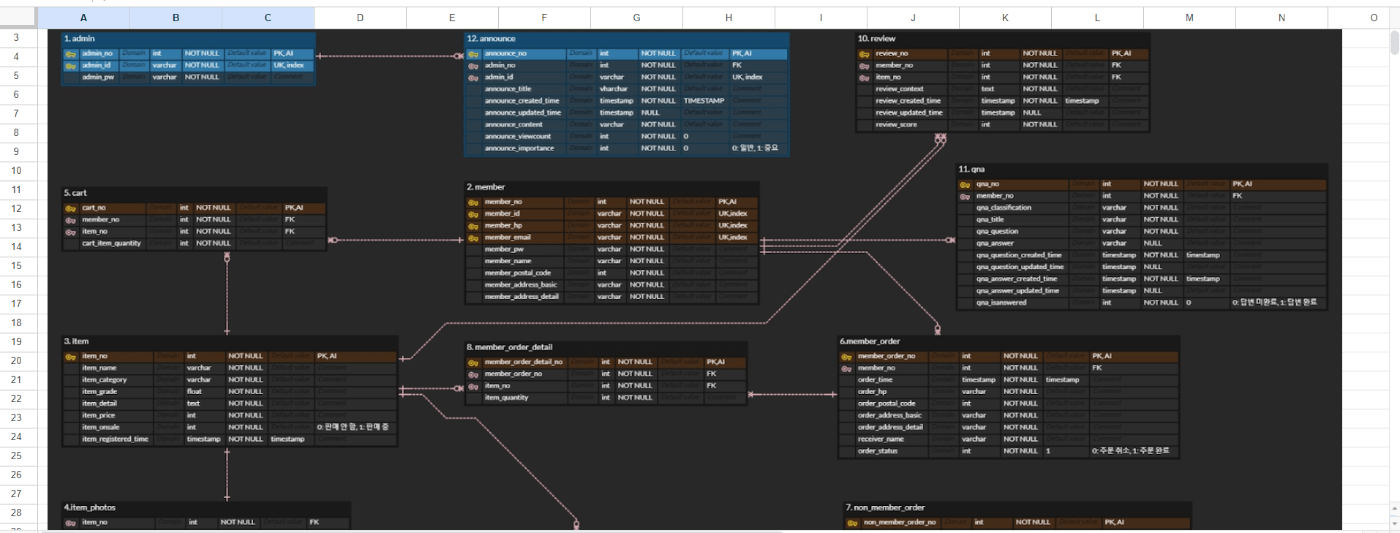Click the key icon beside member_email
The image size is (1400, 533).
(474, 237)
